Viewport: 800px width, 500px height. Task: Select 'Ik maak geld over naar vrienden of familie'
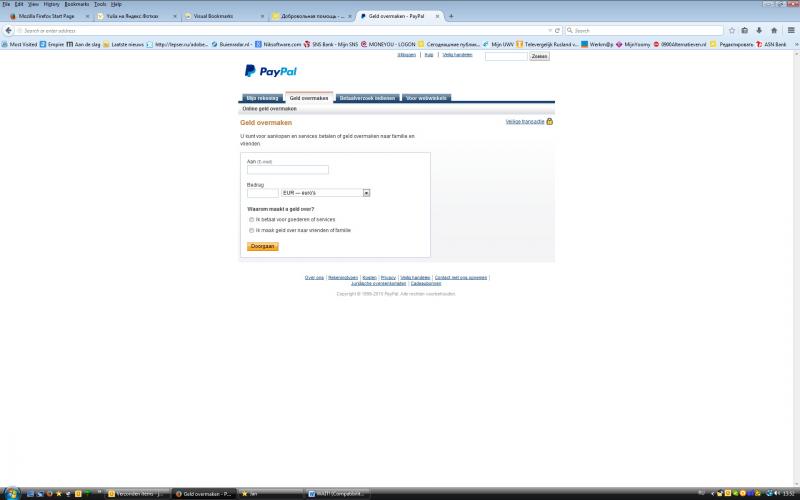pos(252,231)
